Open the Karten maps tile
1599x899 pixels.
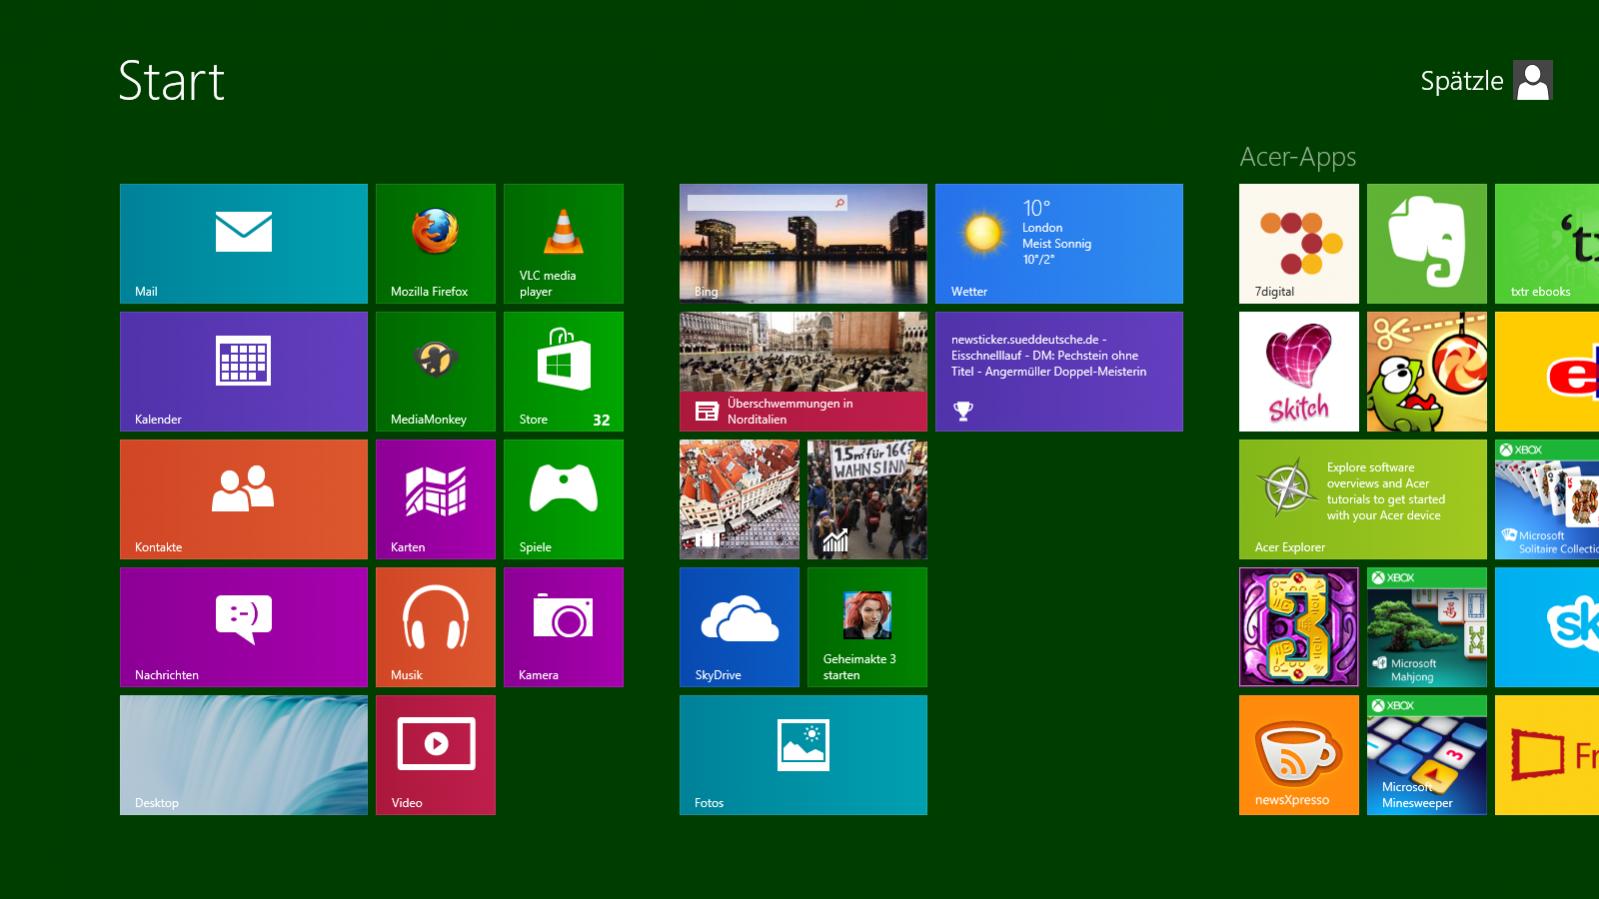(435, 499)
